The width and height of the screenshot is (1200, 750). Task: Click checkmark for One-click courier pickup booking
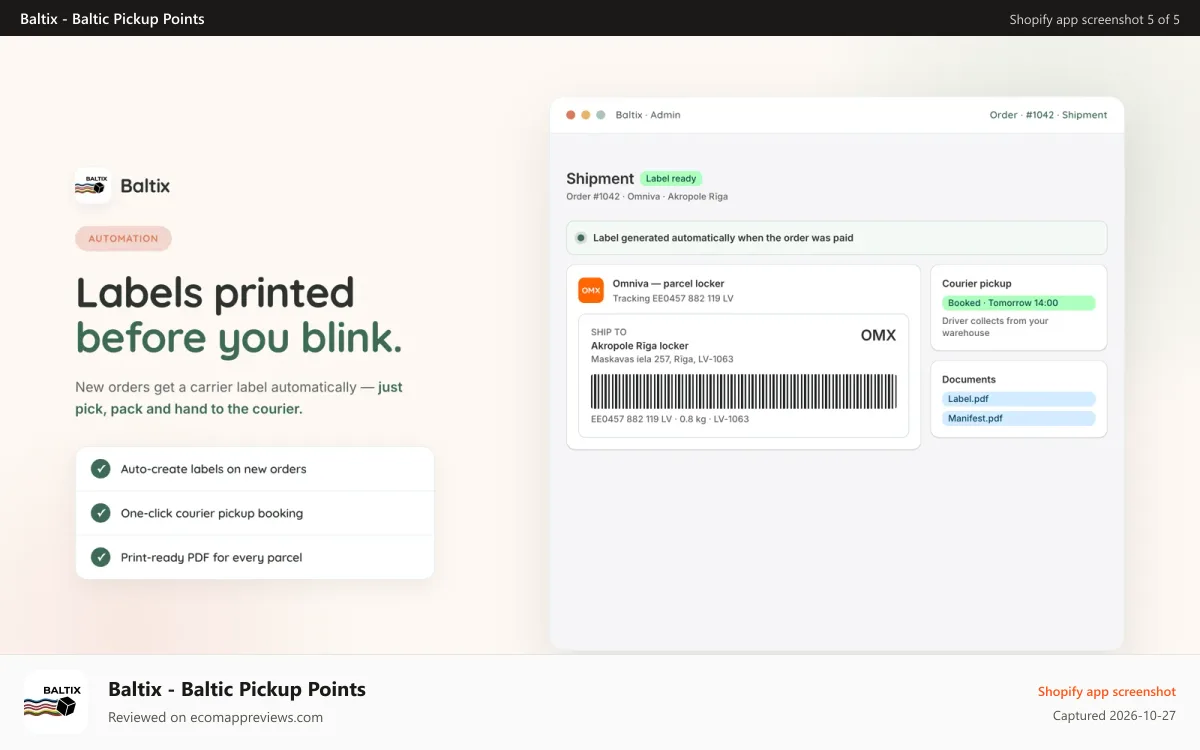click(101, 513)
